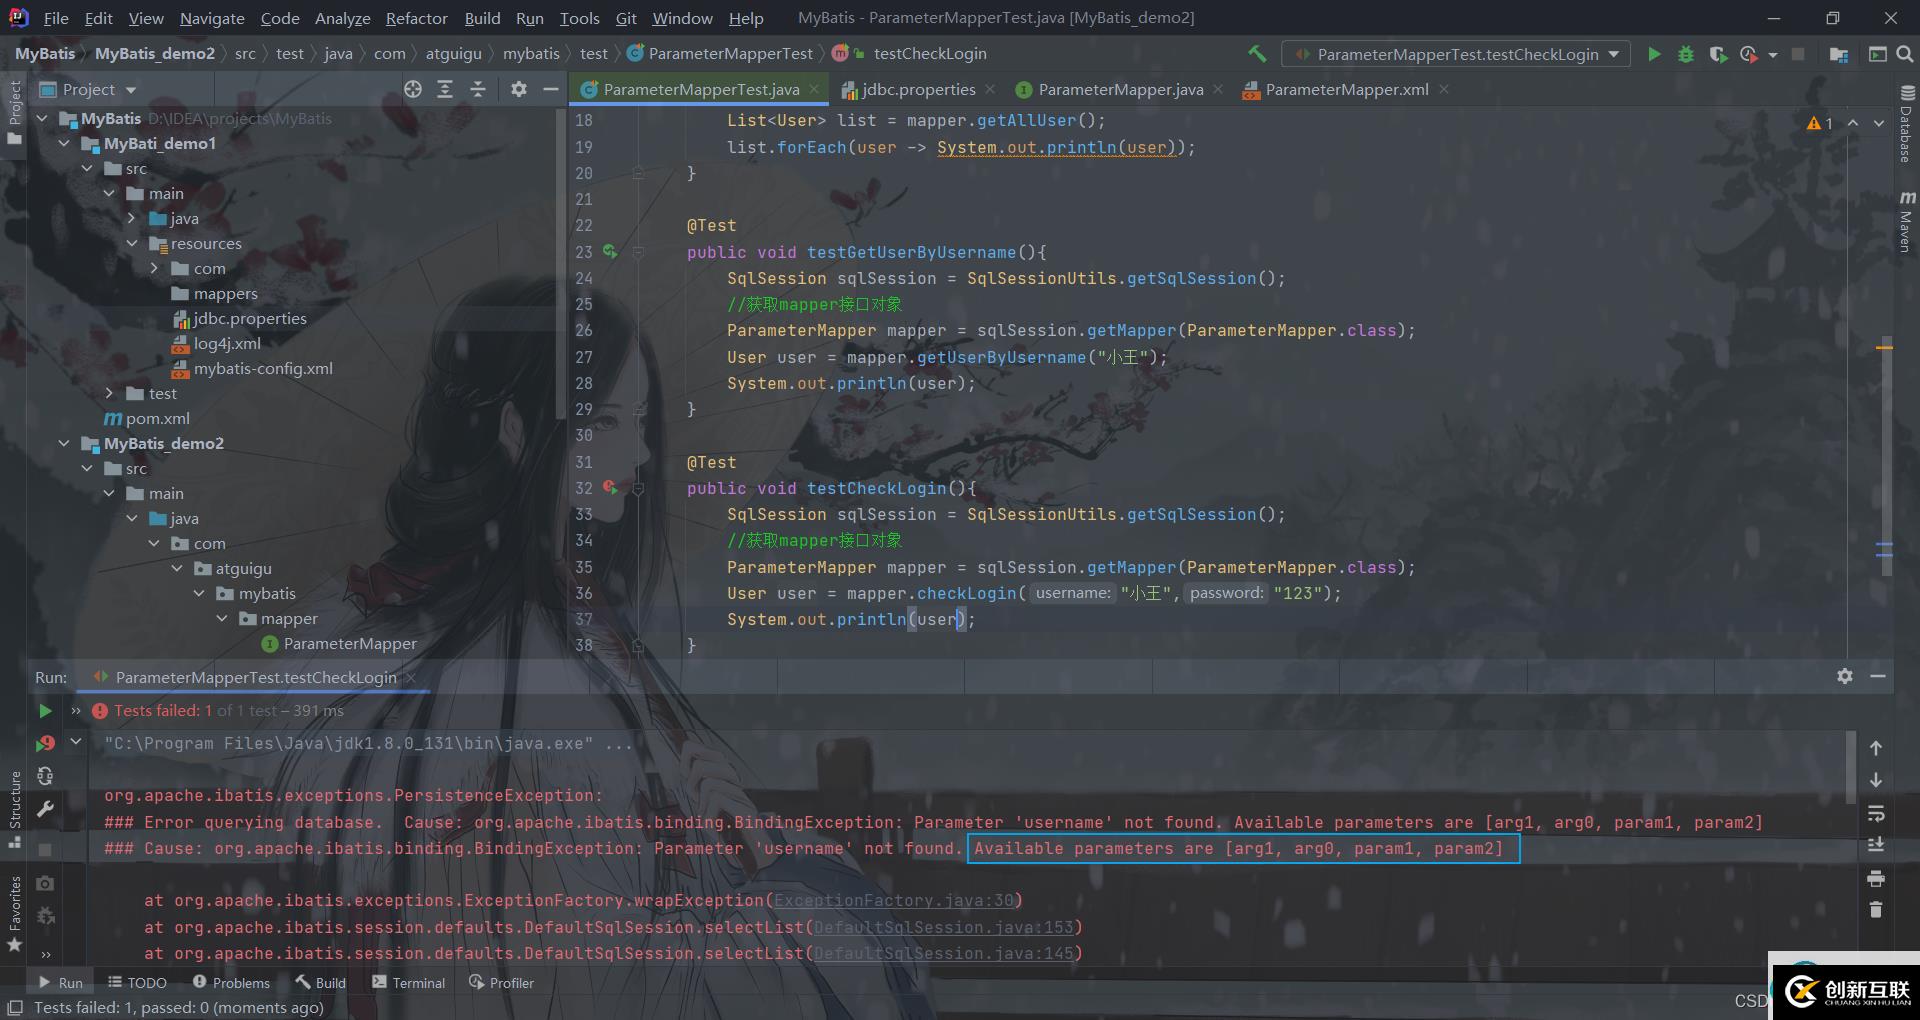Toggle soft-wrap in console output

tap(1876, 813)
